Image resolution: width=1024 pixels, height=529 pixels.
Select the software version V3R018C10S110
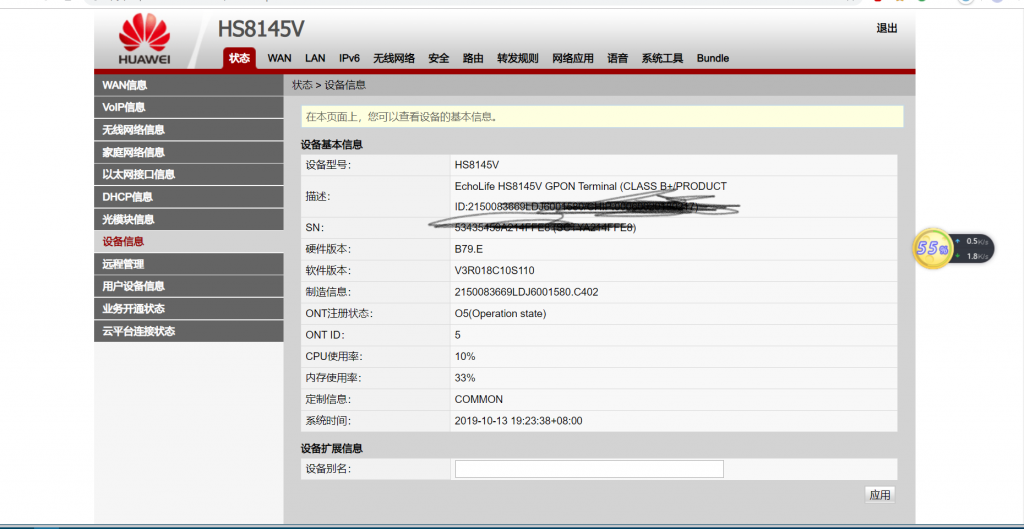(x=494, y=270)
